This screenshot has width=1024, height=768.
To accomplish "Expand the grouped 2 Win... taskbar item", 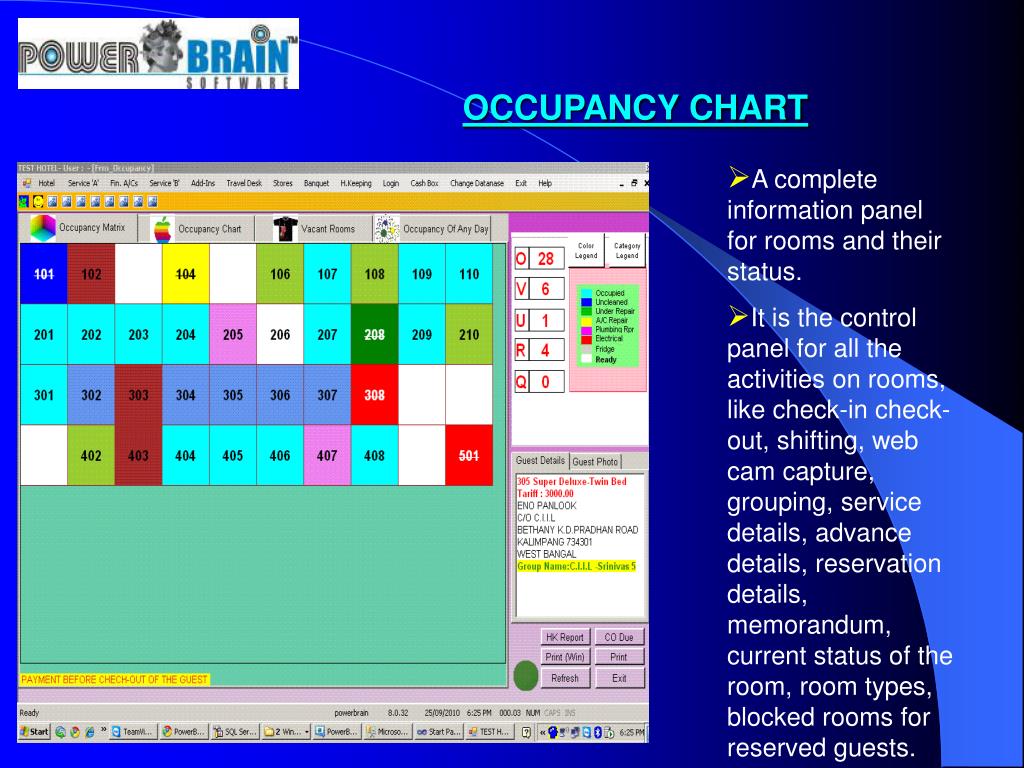I will pyautogui.click(x=286, y=732).
